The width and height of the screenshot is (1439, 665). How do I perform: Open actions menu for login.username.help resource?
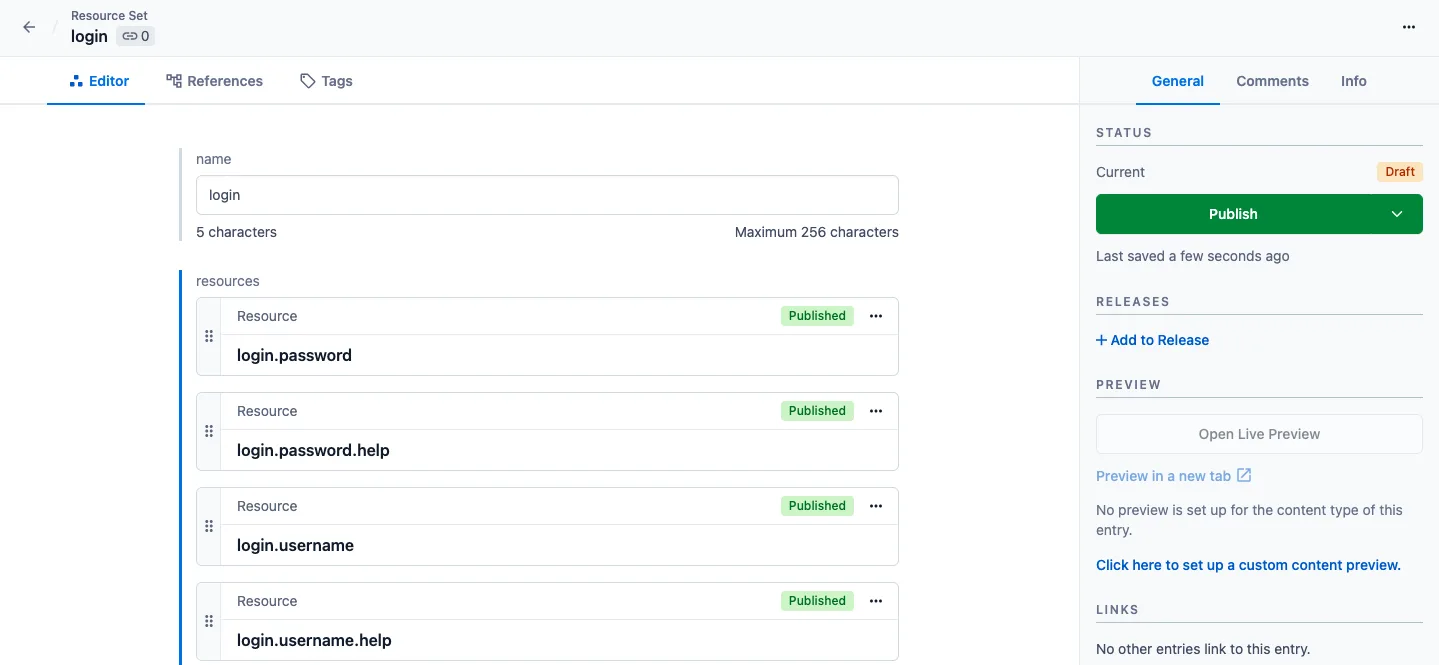(876, 601)
